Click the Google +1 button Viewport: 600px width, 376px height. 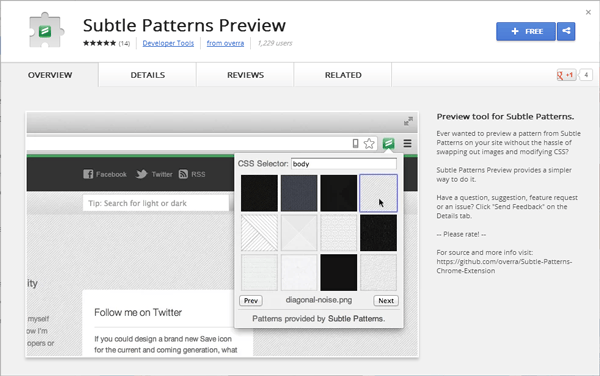pos(566,75)
